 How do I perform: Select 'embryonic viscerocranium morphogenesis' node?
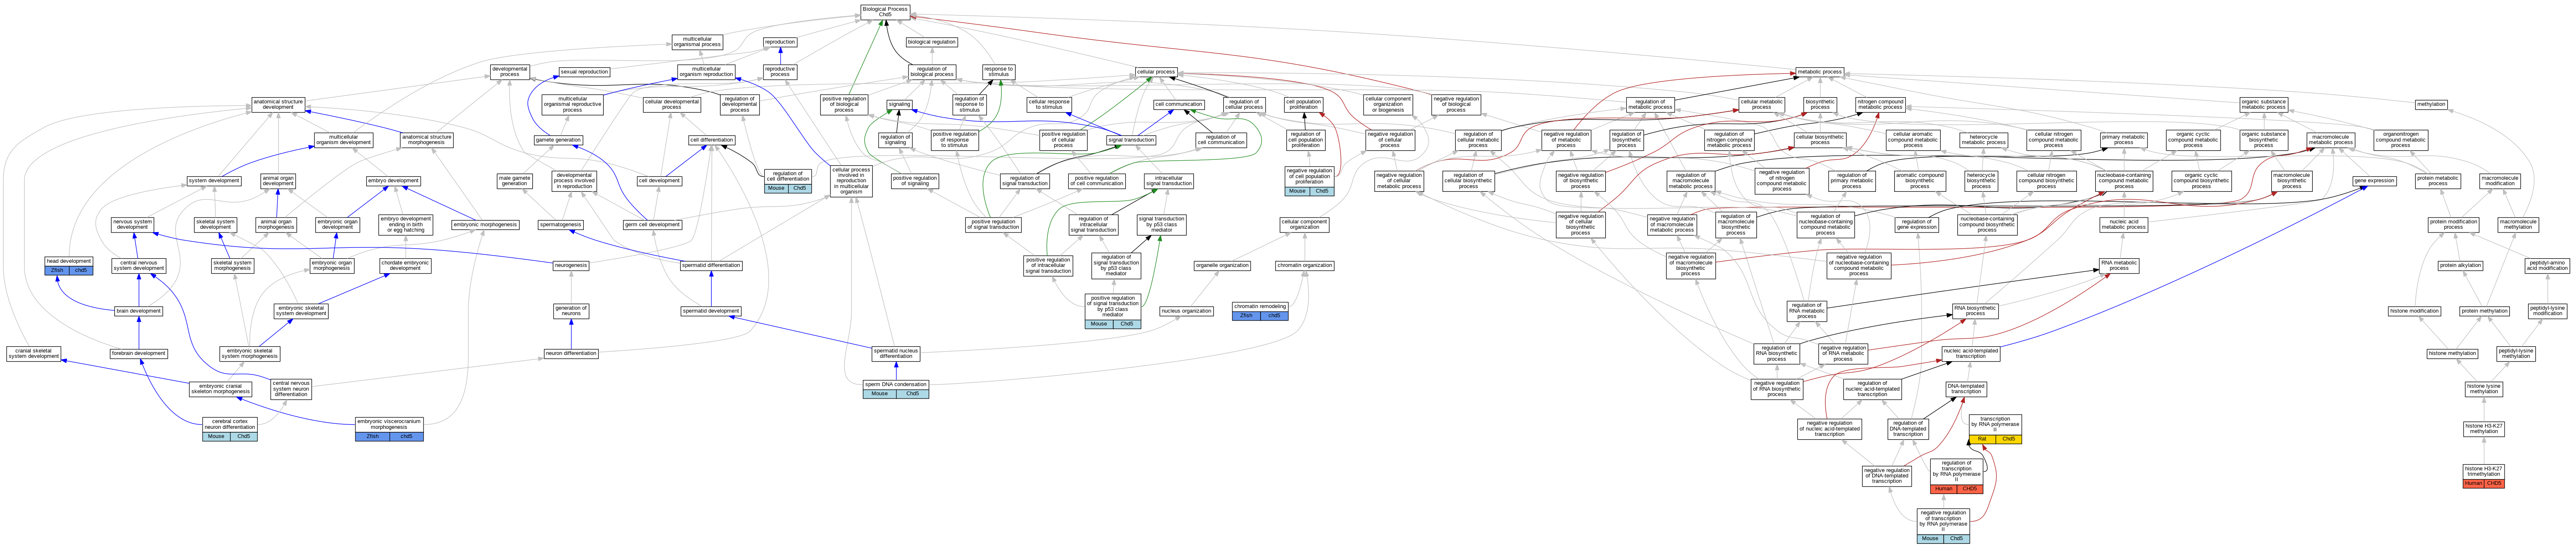point(390,429)
